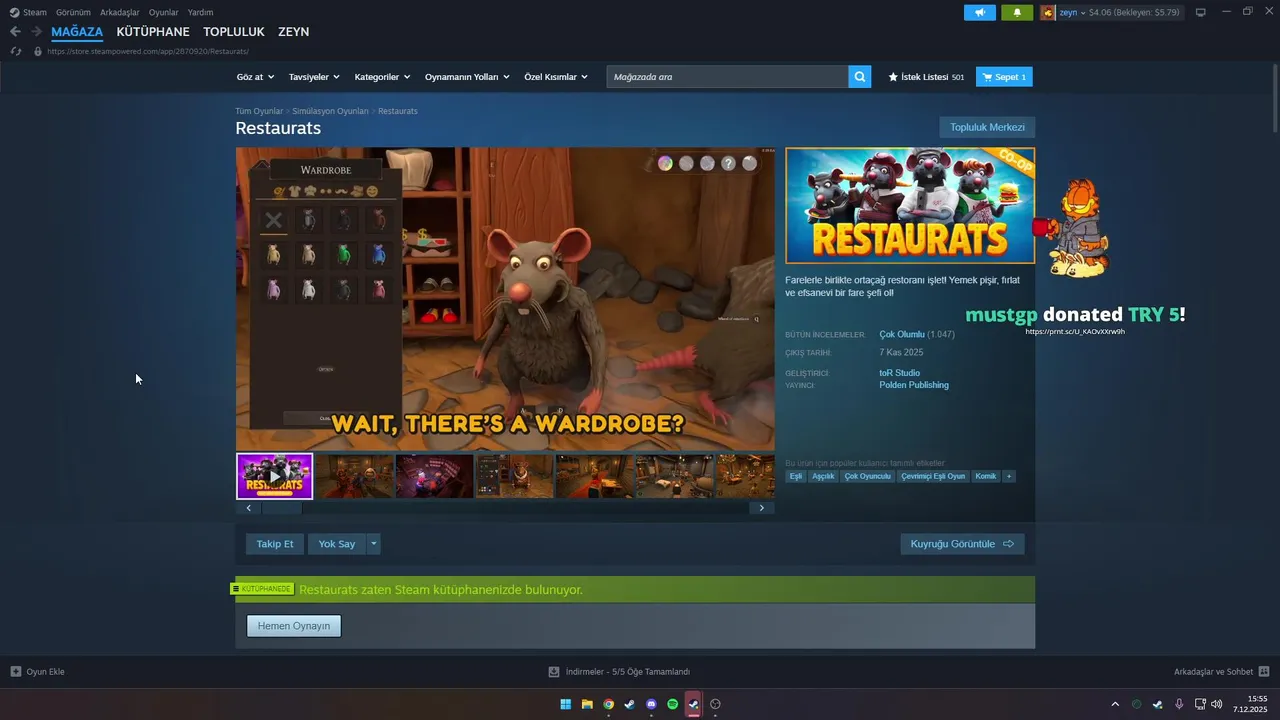This screenshot has height=720, width=1280.
Task: Click the Simülasyon Oyunları breadcrumb
Action: (330, 111)
